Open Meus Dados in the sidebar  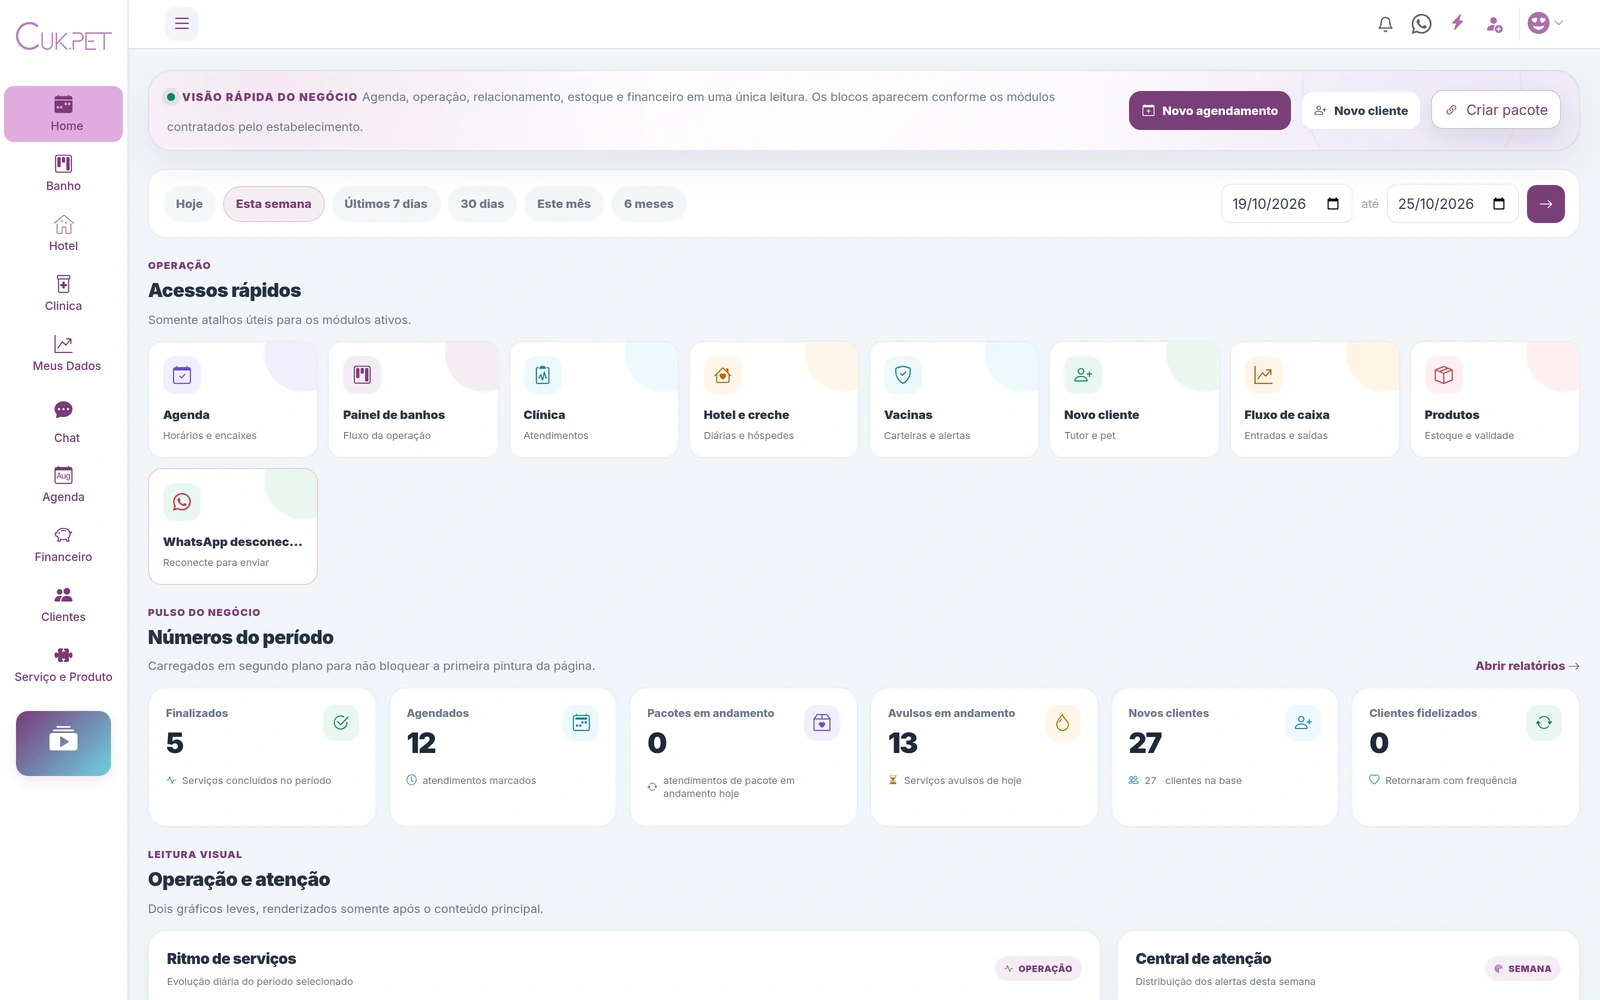66,353
